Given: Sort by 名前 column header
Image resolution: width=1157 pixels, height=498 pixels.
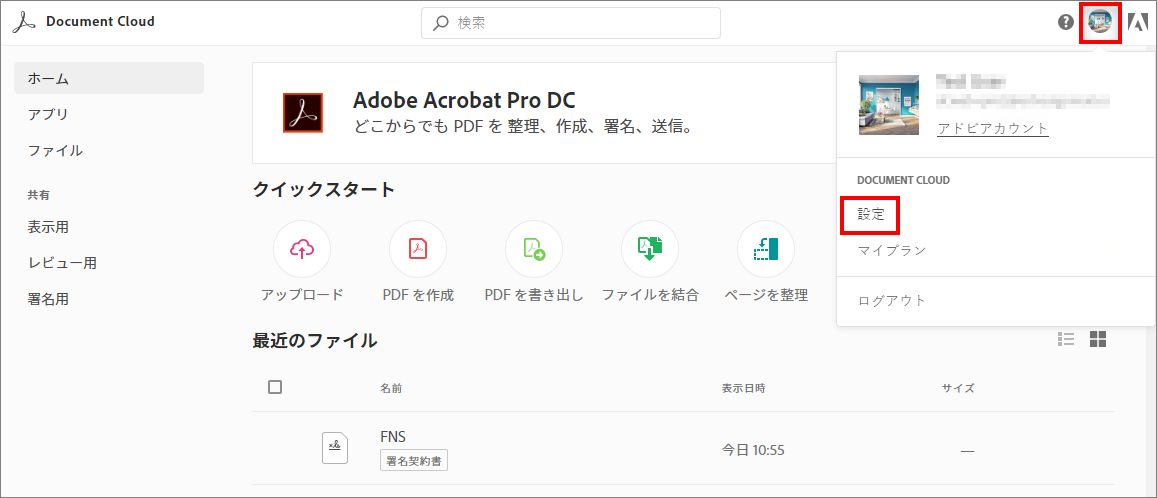Looking at the screenshot, I should point(391,388).
